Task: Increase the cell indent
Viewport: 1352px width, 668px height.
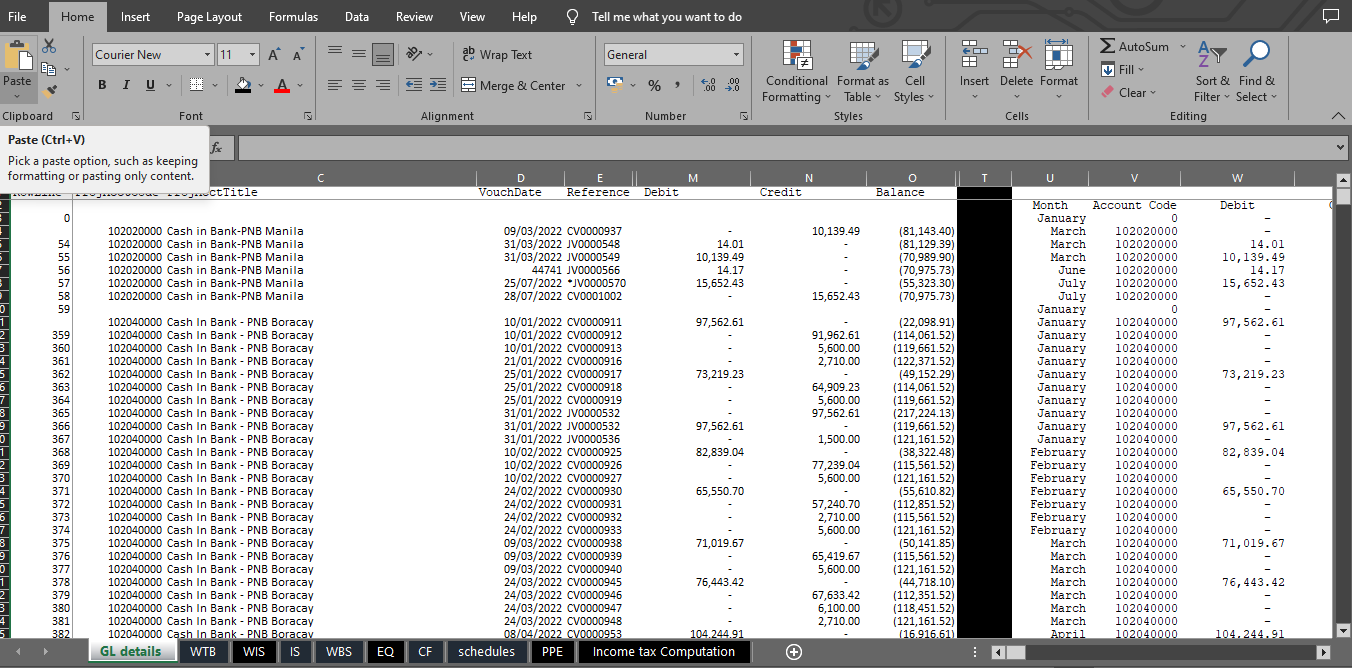Action: [439, 86]
